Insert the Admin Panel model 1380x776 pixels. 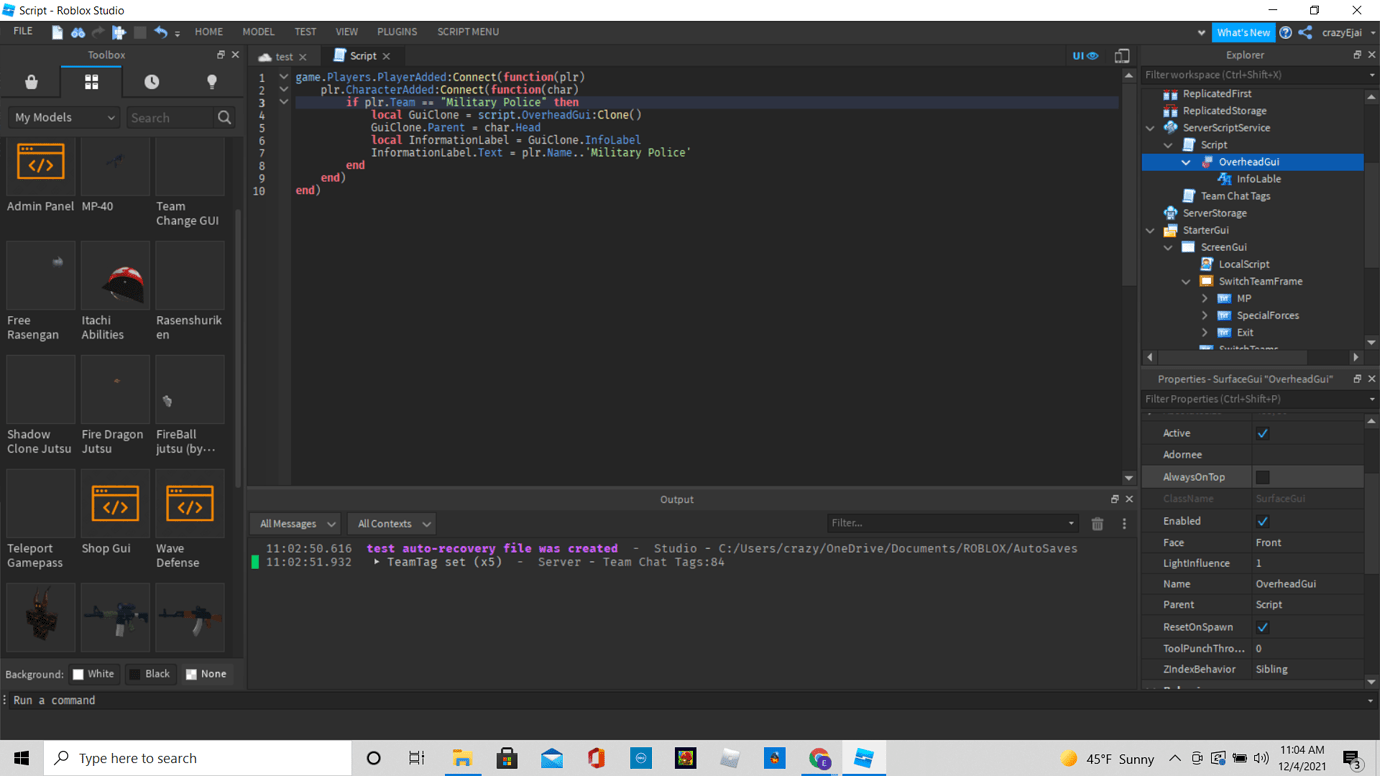[x=41, y=165]
